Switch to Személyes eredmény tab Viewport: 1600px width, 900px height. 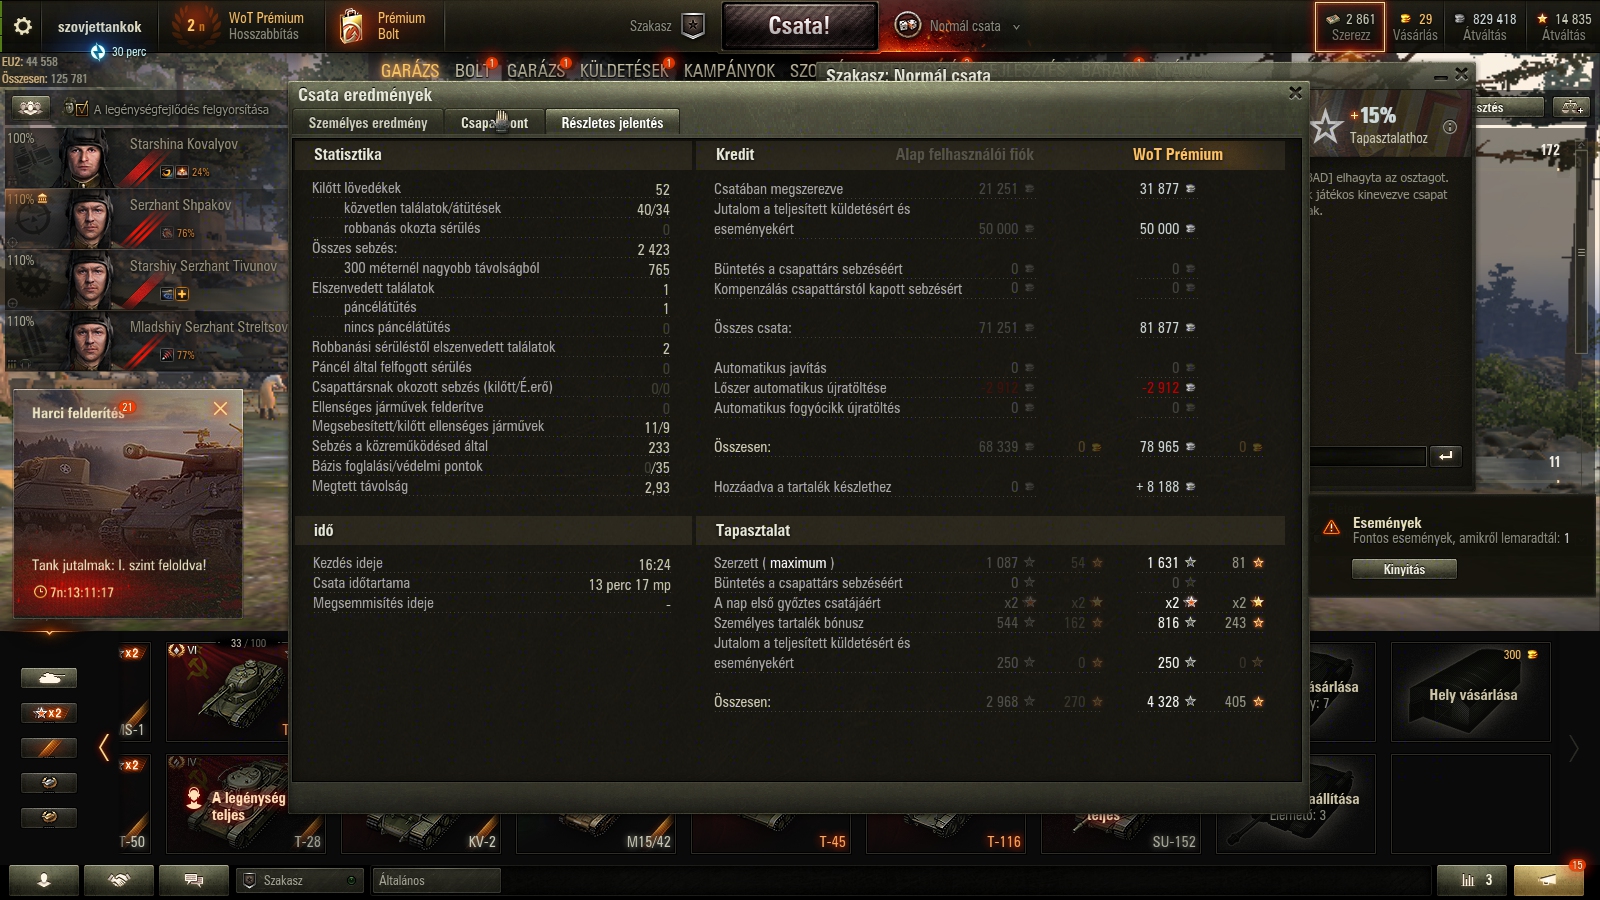(x=368, y=123)
